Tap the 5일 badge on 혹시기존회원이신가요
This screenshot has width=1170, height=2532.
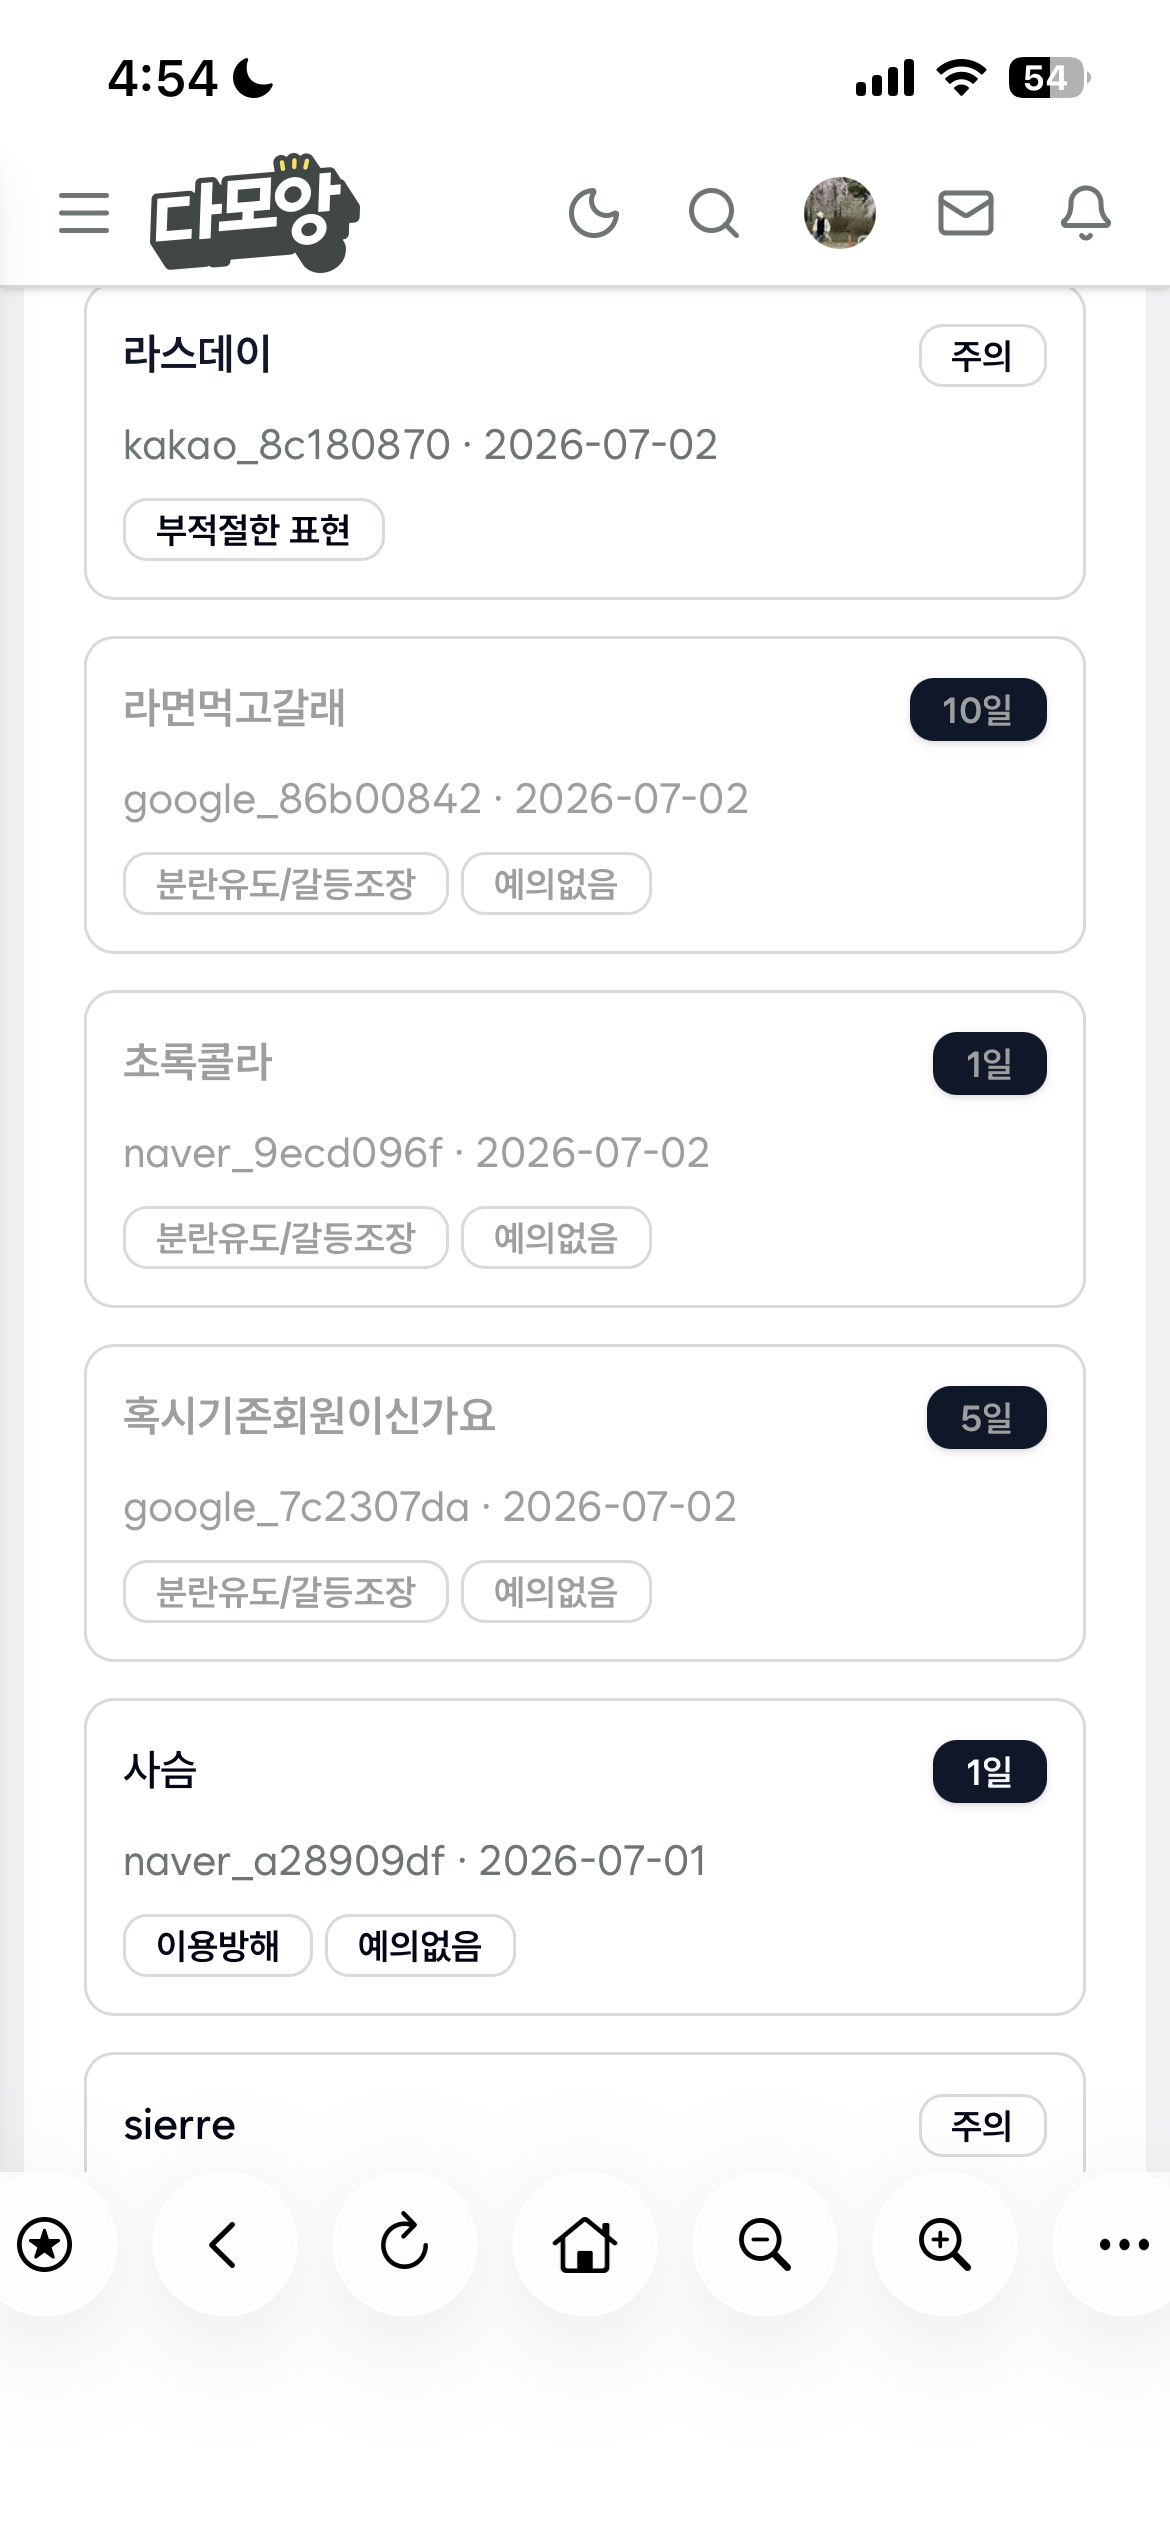pyautogui.click(x=987, y=1418)
